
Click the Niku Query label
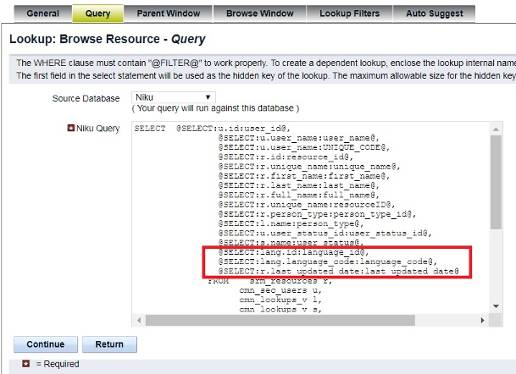(x=98, y=128)
